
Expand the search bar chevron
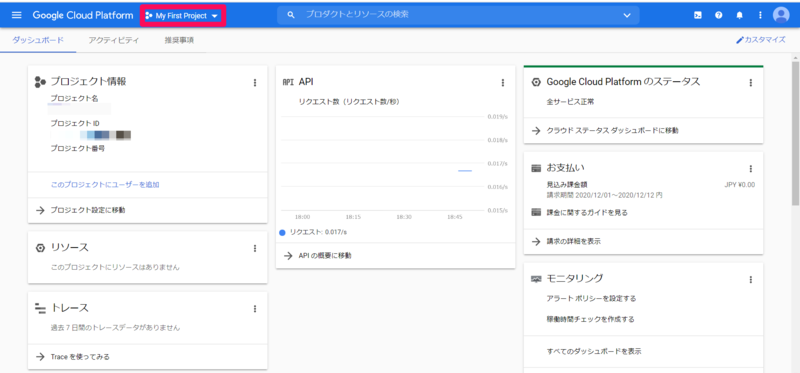627,15
